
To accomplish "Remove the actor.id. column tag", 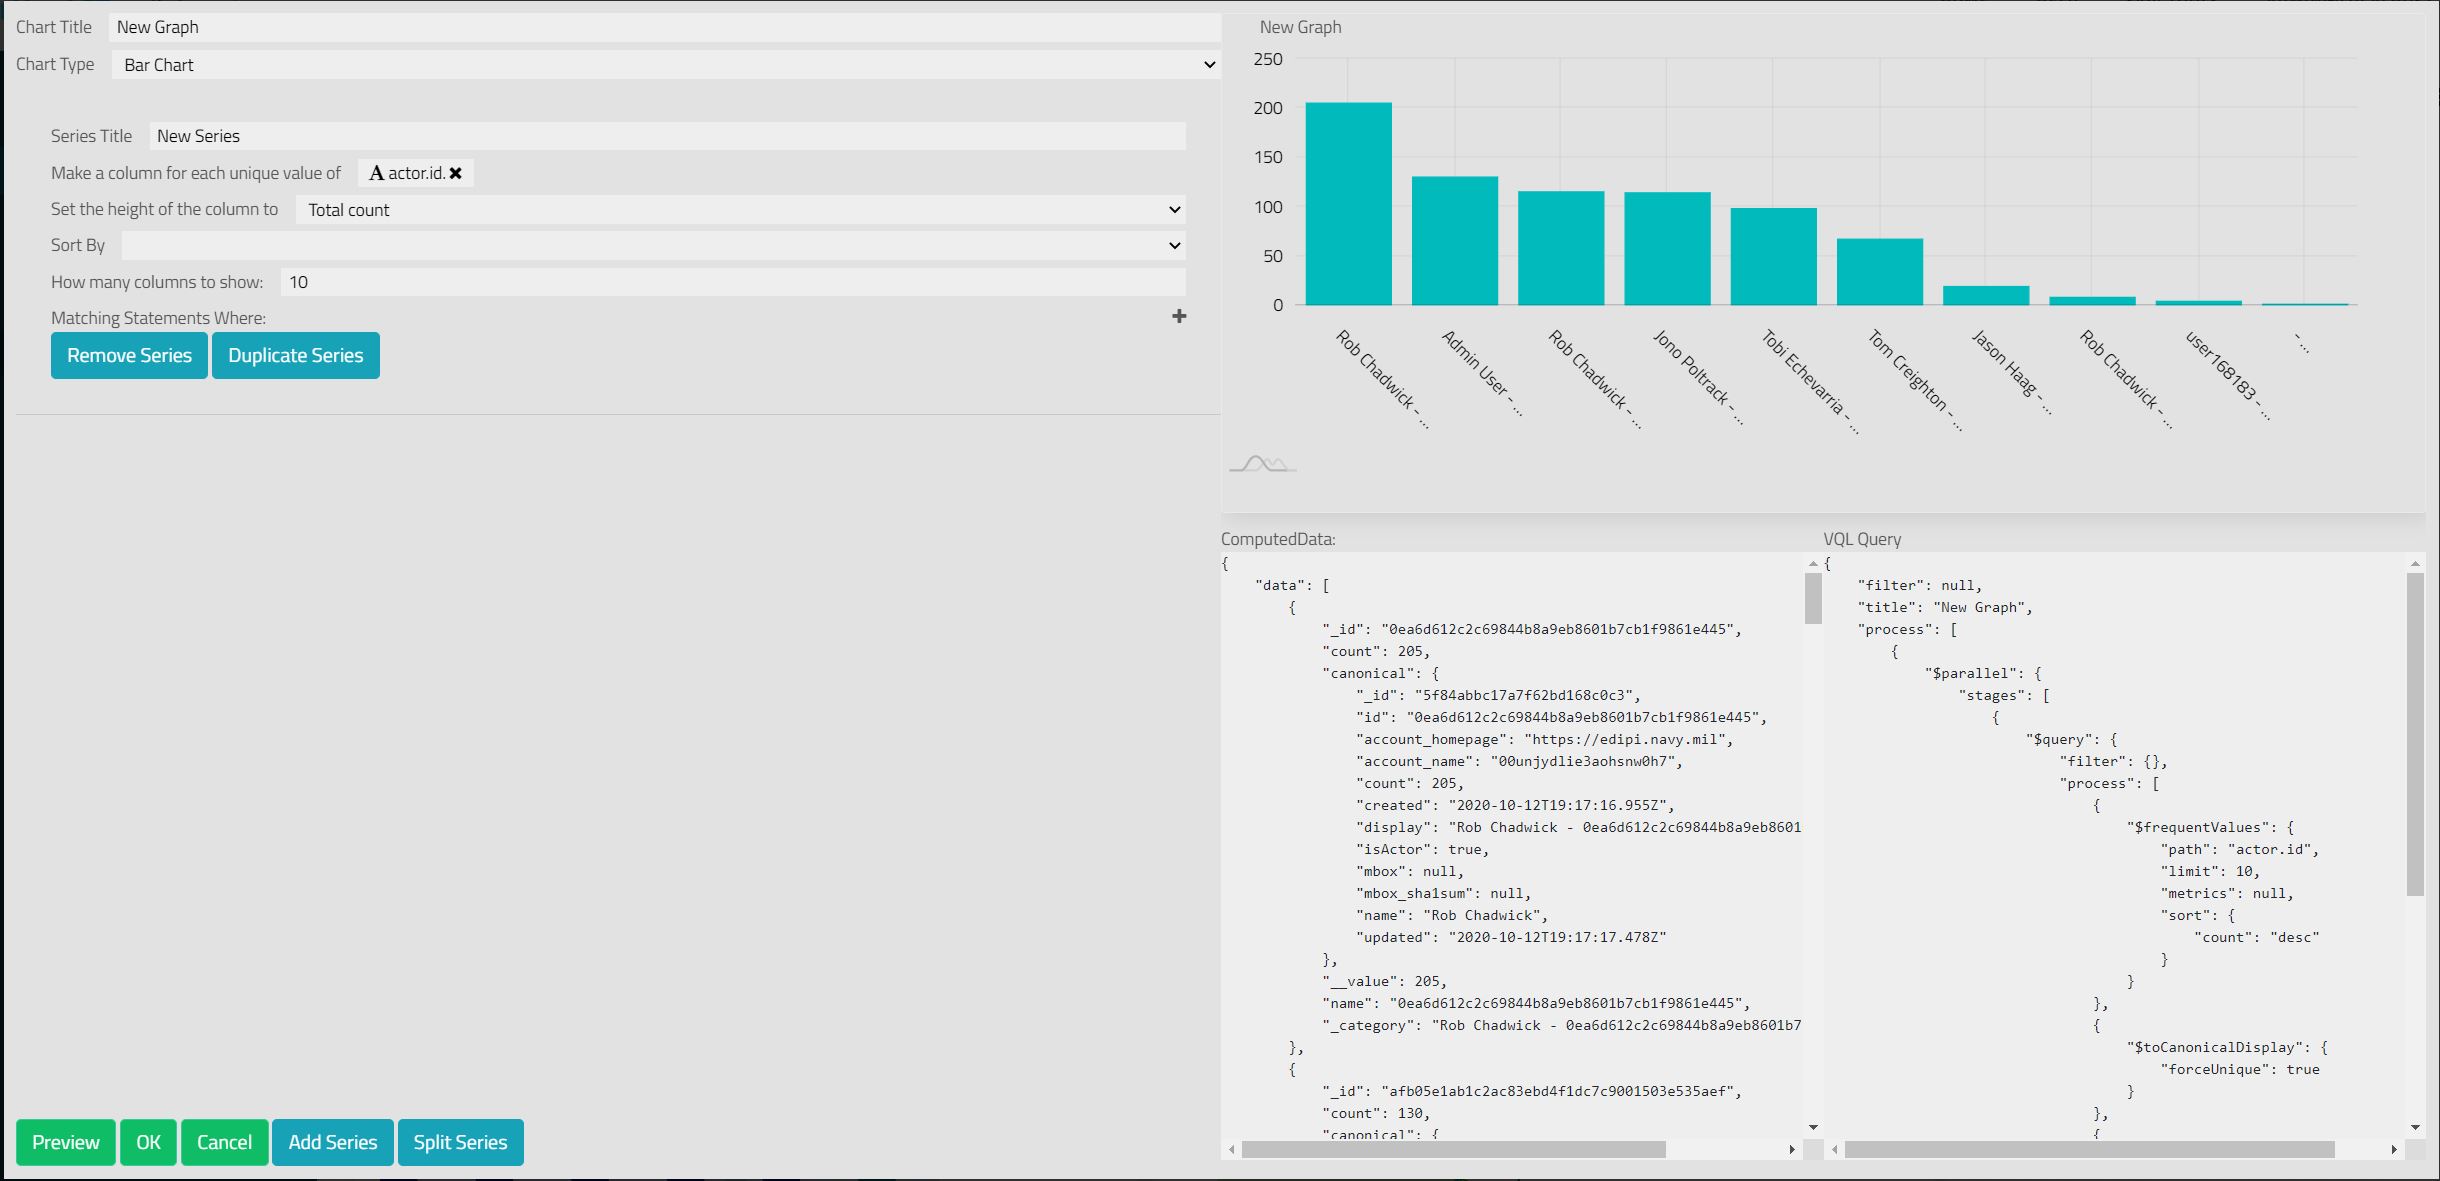I will [x=456, y=173].
